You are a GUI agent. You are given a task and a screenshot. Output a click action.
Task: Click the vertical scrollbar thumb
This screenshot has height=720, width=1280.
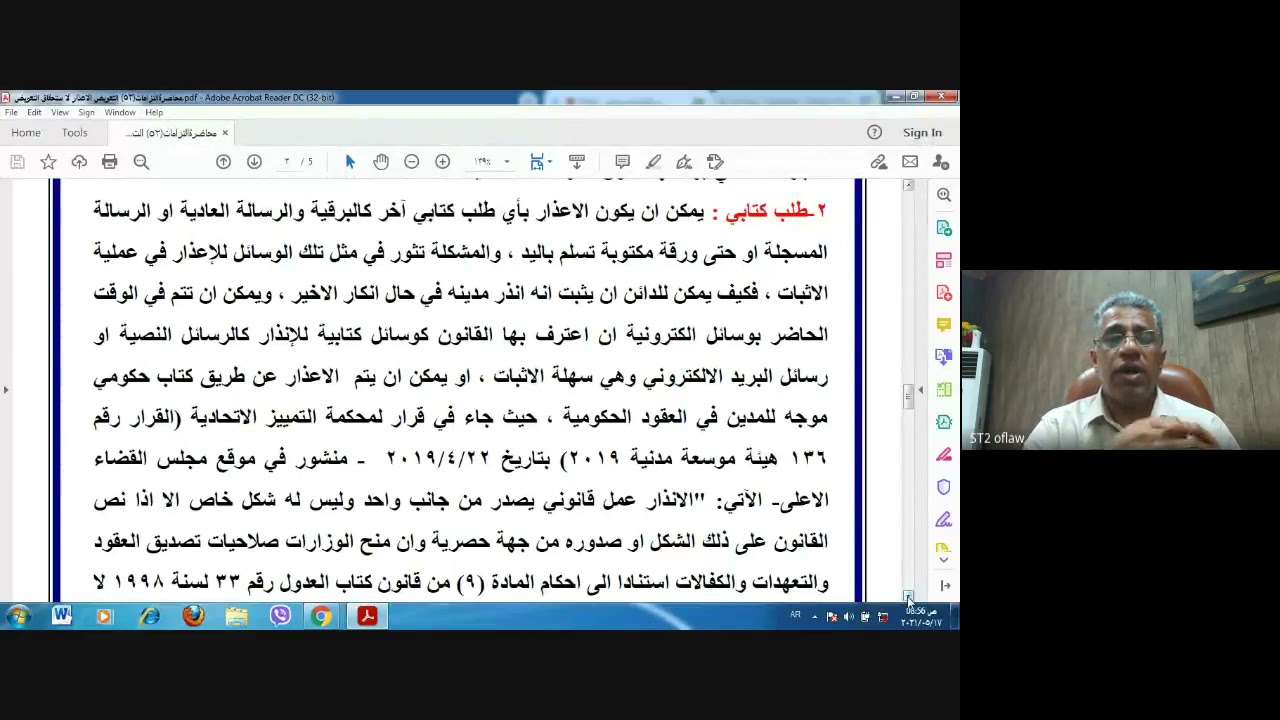(x=908, y=398)
